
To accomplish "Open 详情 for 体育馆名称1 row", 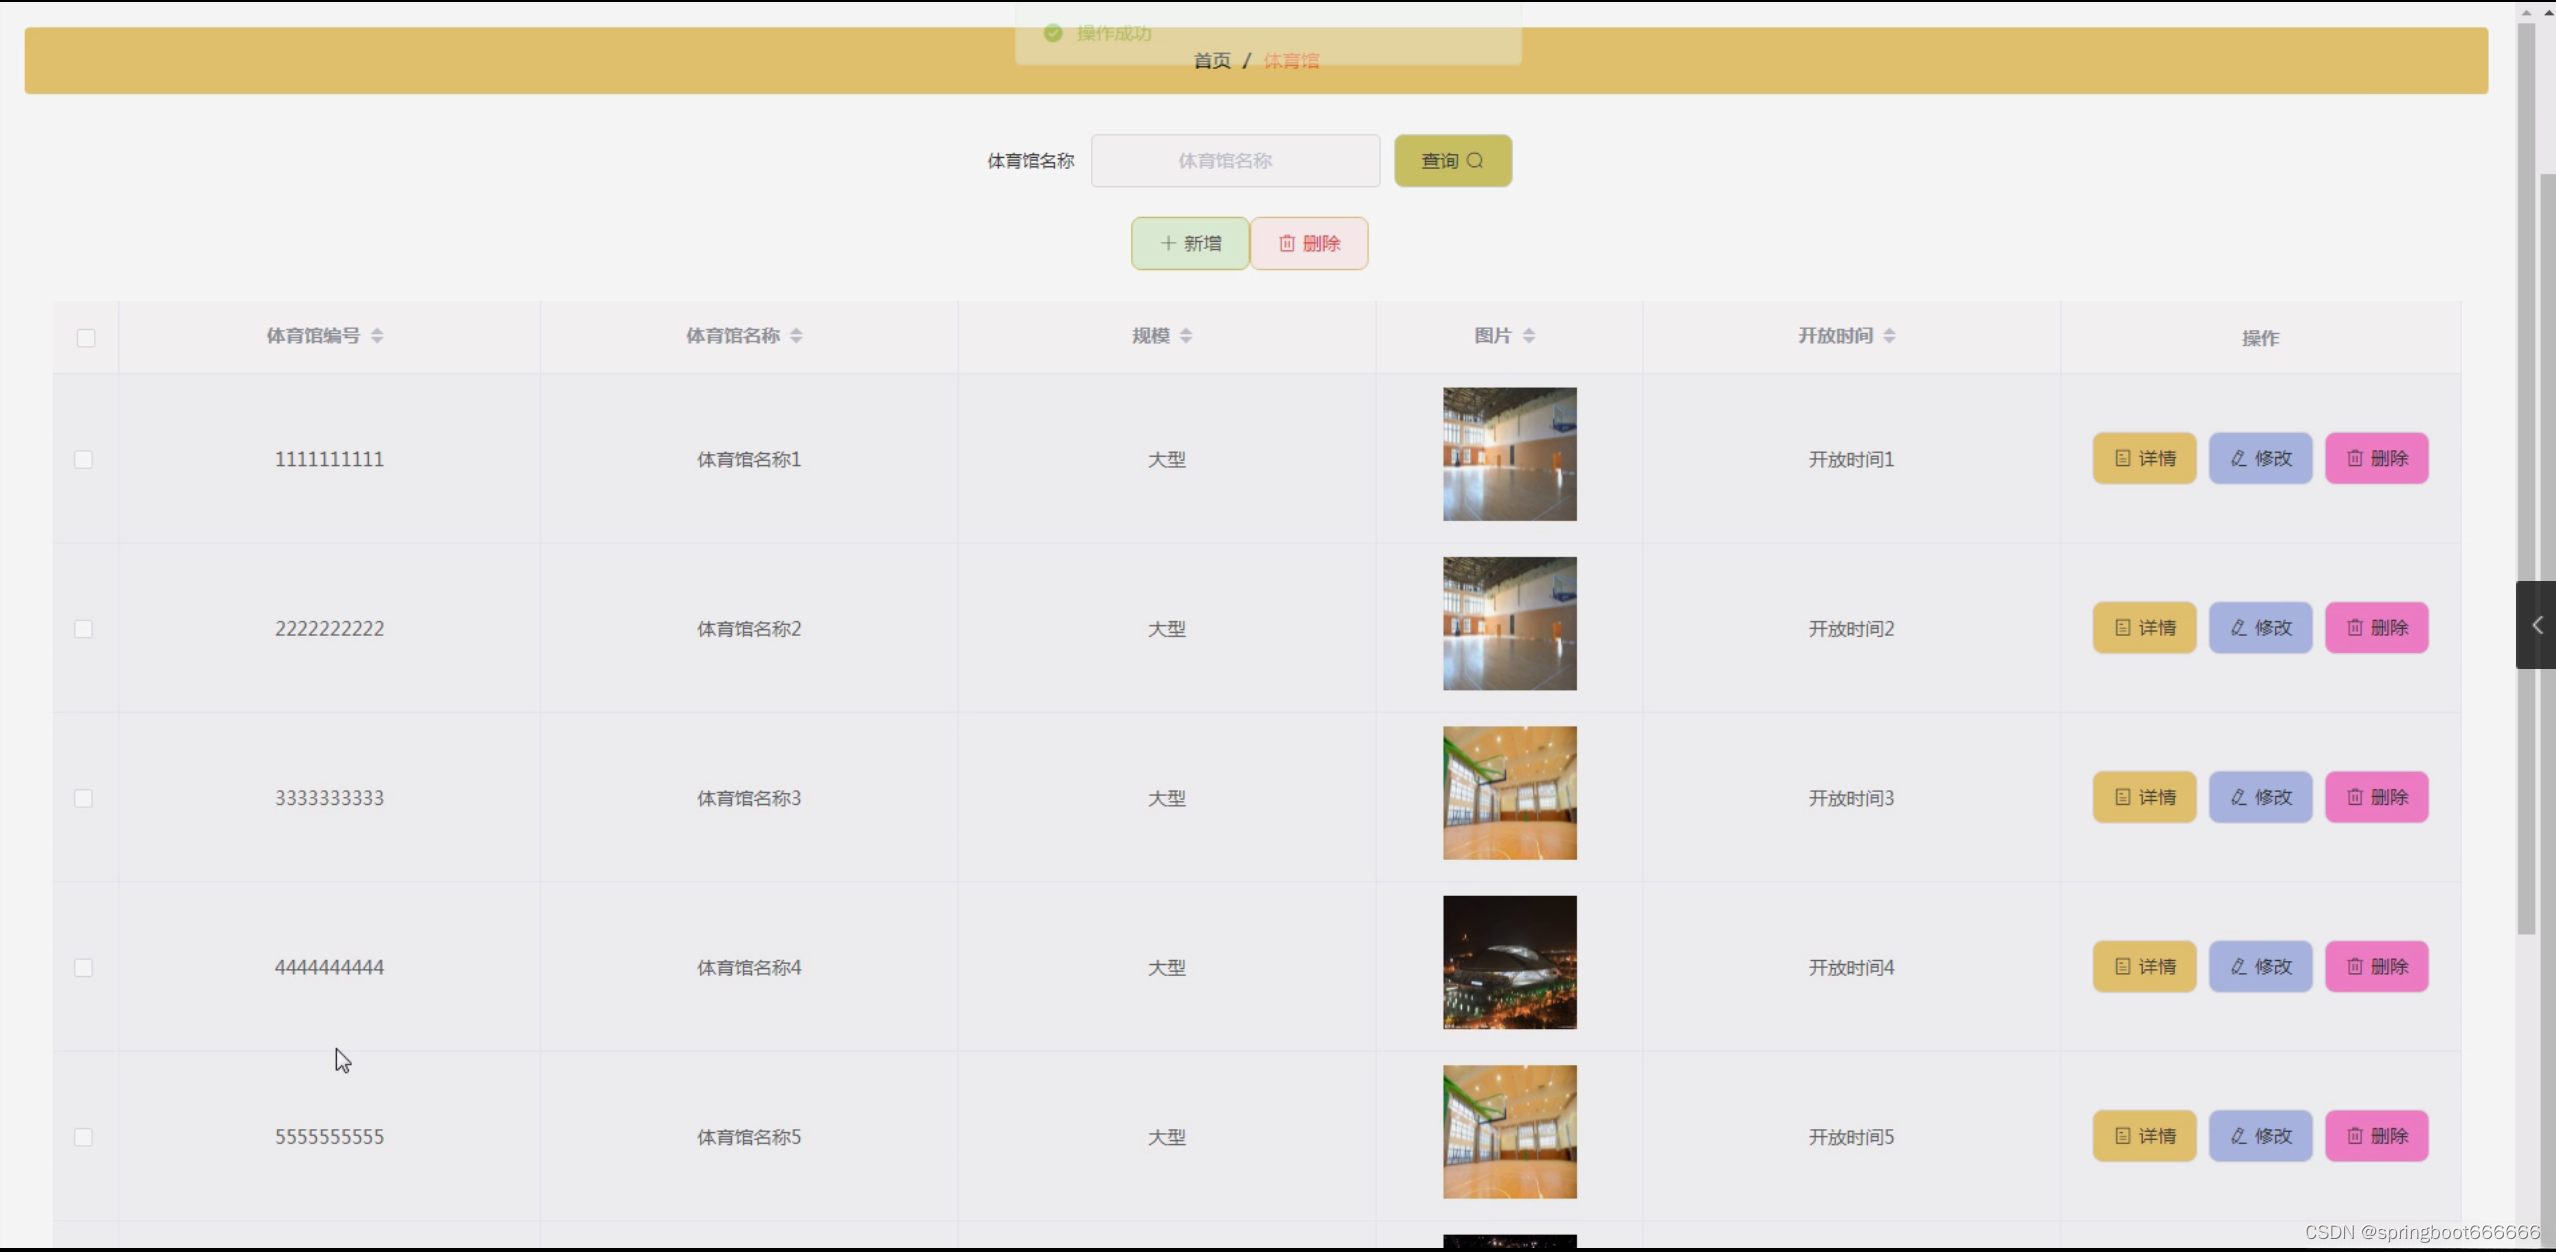I will pos(2144,458).
